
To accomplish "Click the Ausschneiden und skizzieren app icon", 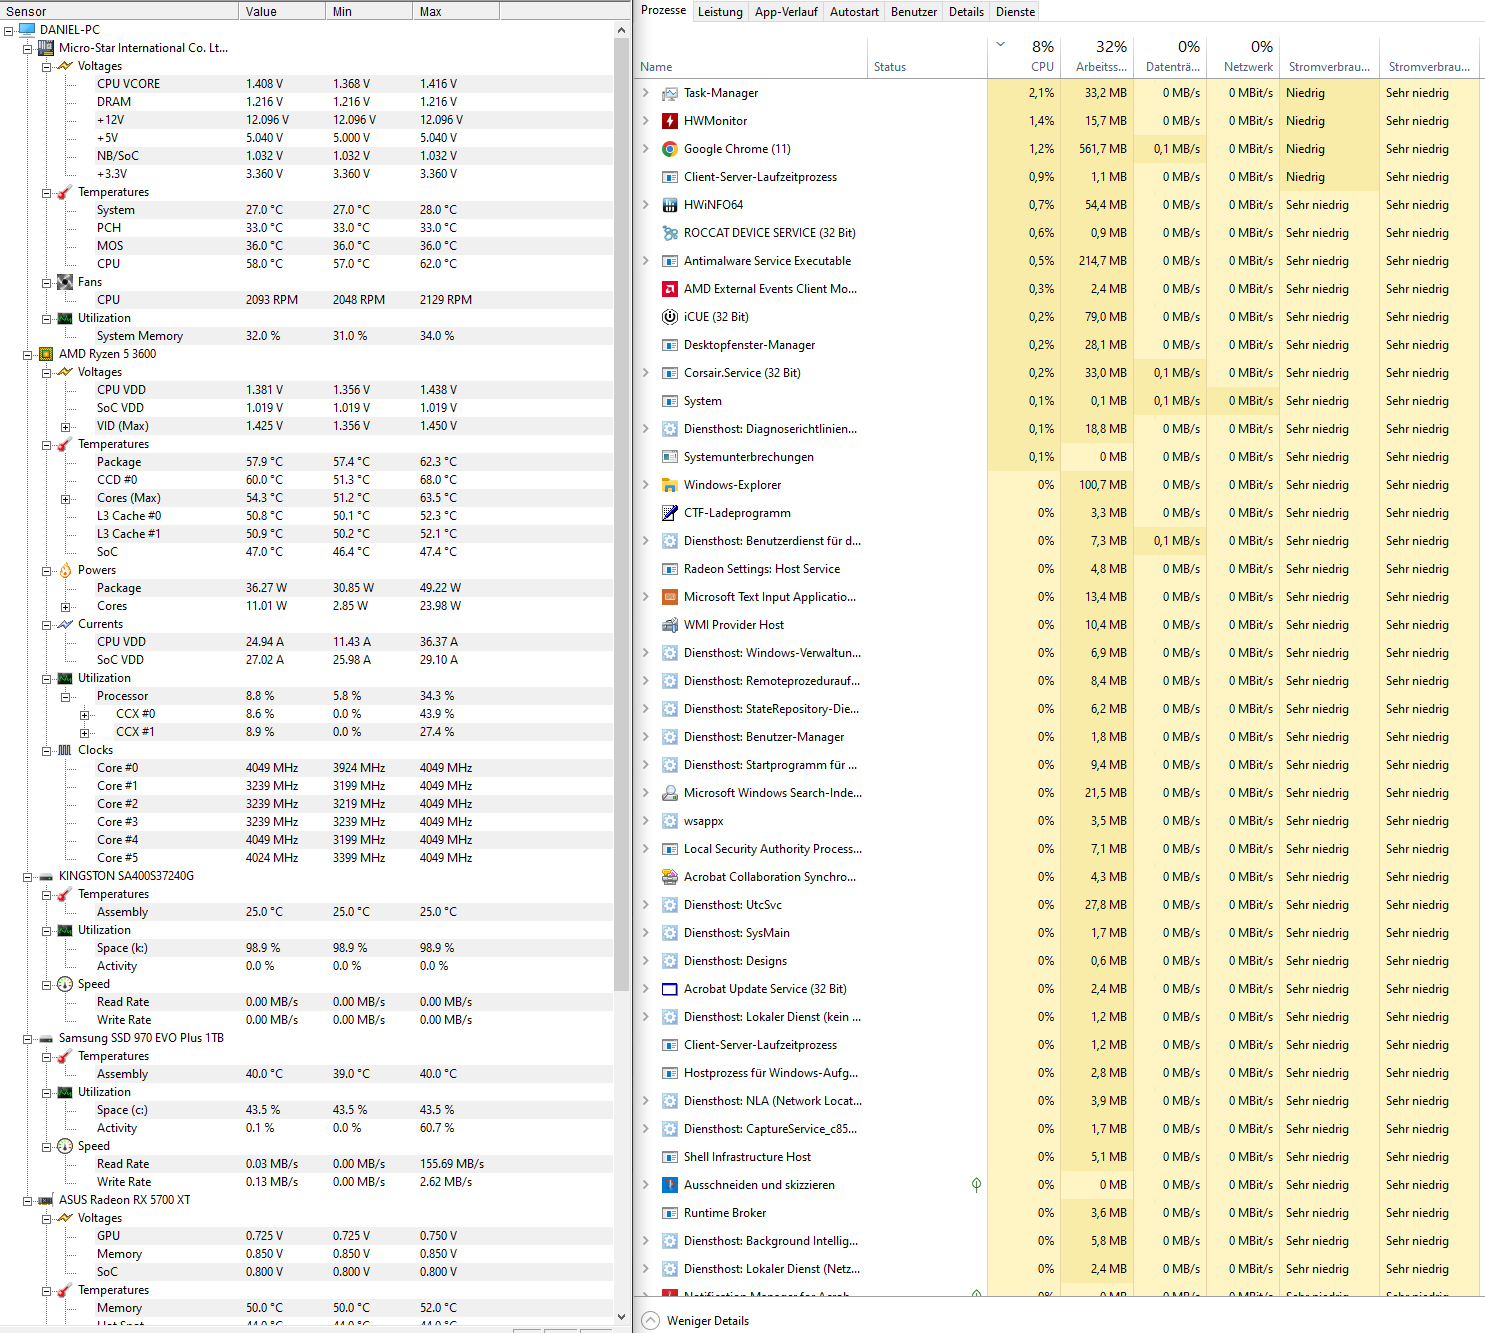I will [x=670, y=1185].
